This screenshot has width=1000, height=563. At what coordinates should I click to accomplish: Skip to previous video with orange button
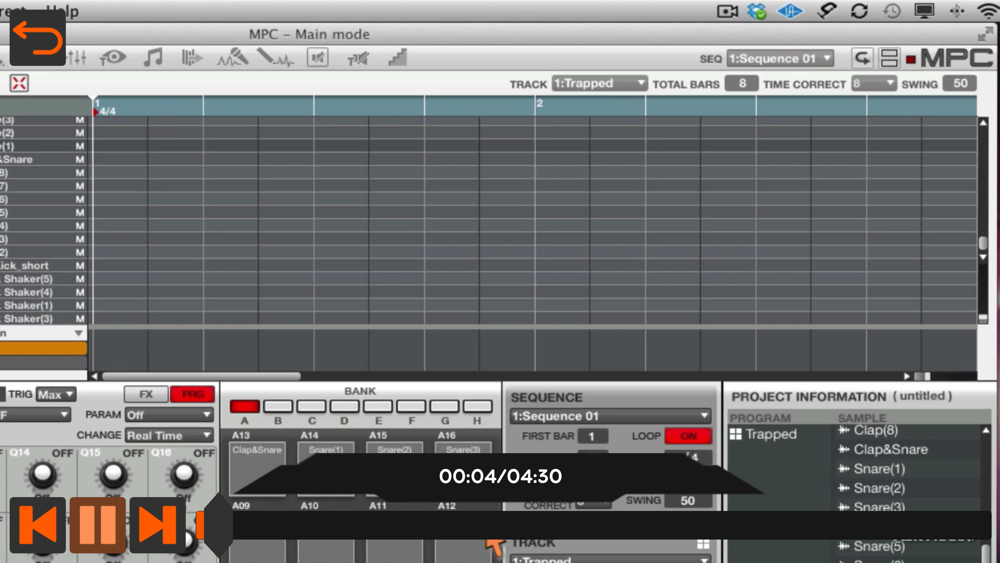38,525
